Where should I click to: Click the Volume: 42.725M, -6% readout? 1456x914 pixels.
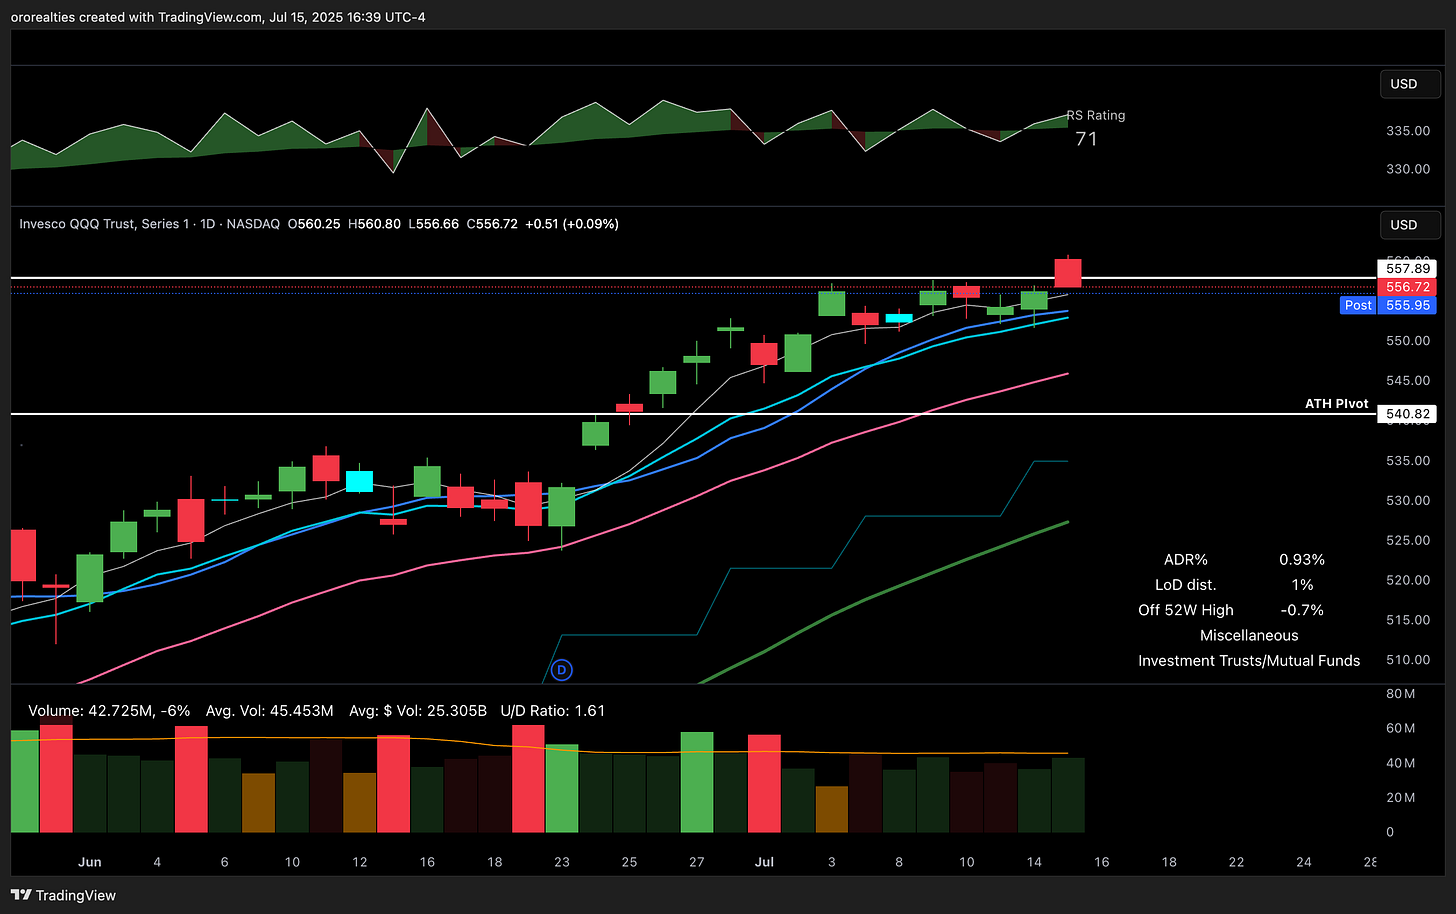click(x=109, y=711)
